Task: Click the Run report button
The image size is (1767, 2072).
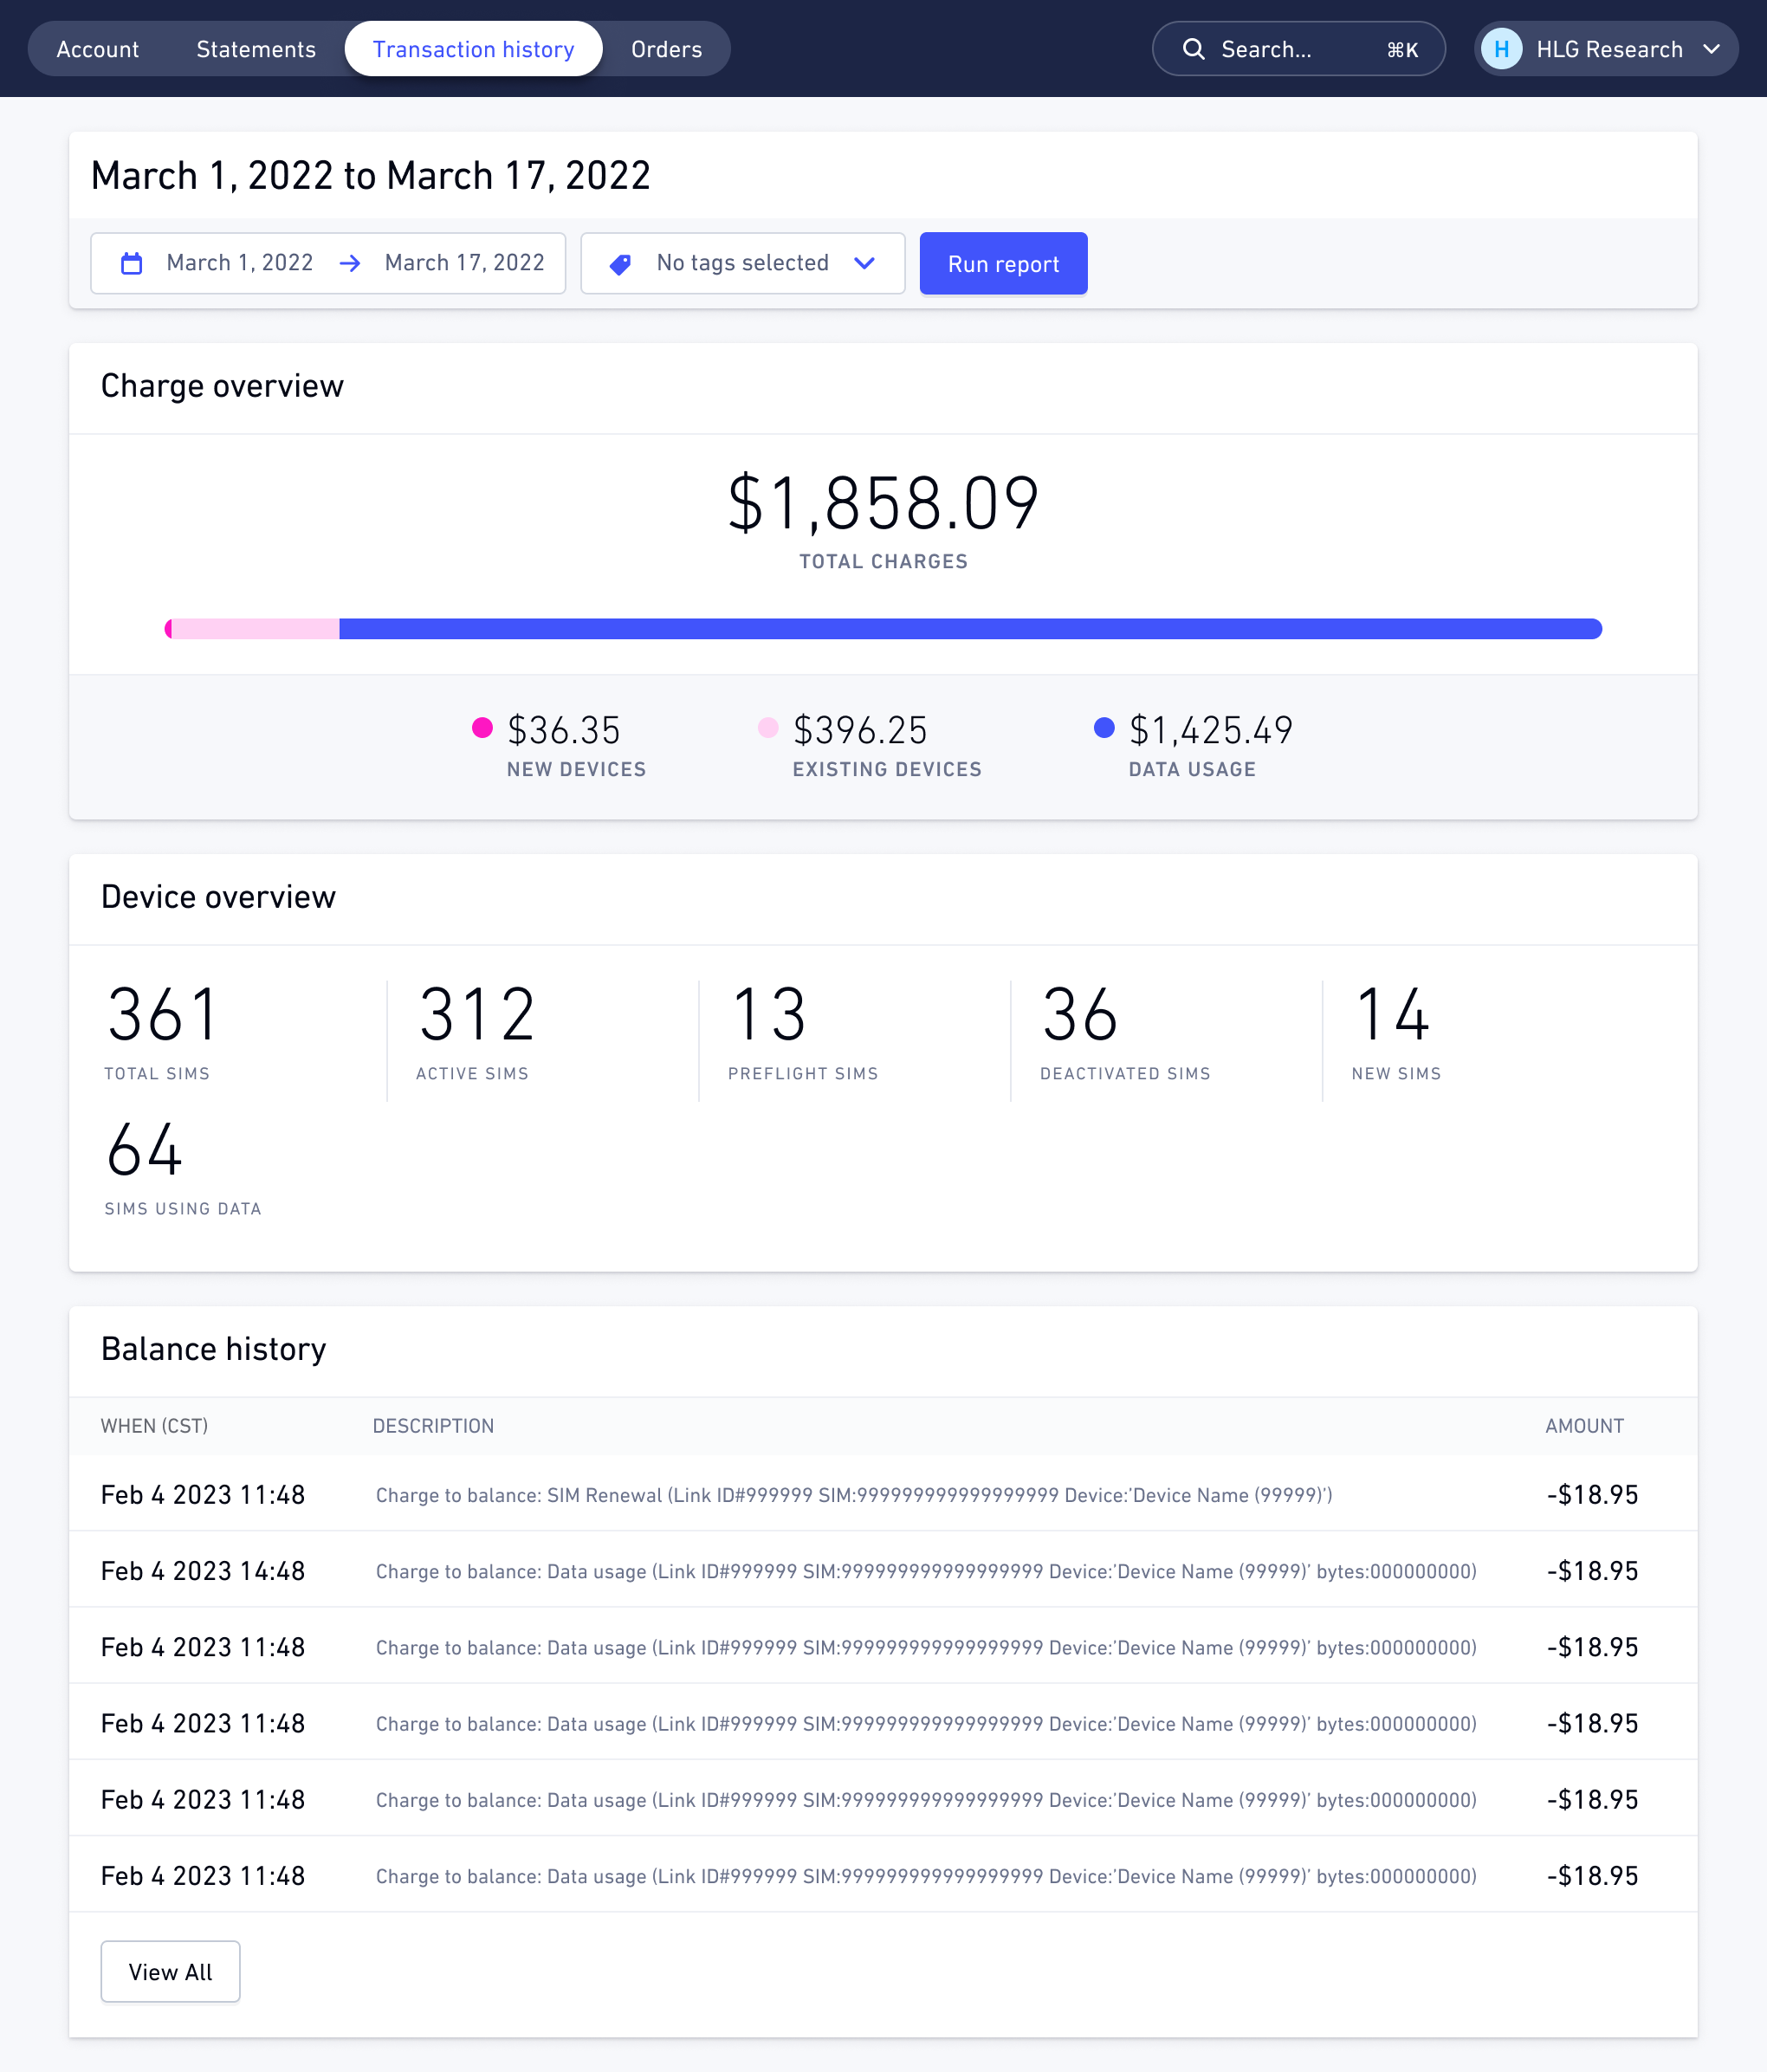Action: [1003, 264]
